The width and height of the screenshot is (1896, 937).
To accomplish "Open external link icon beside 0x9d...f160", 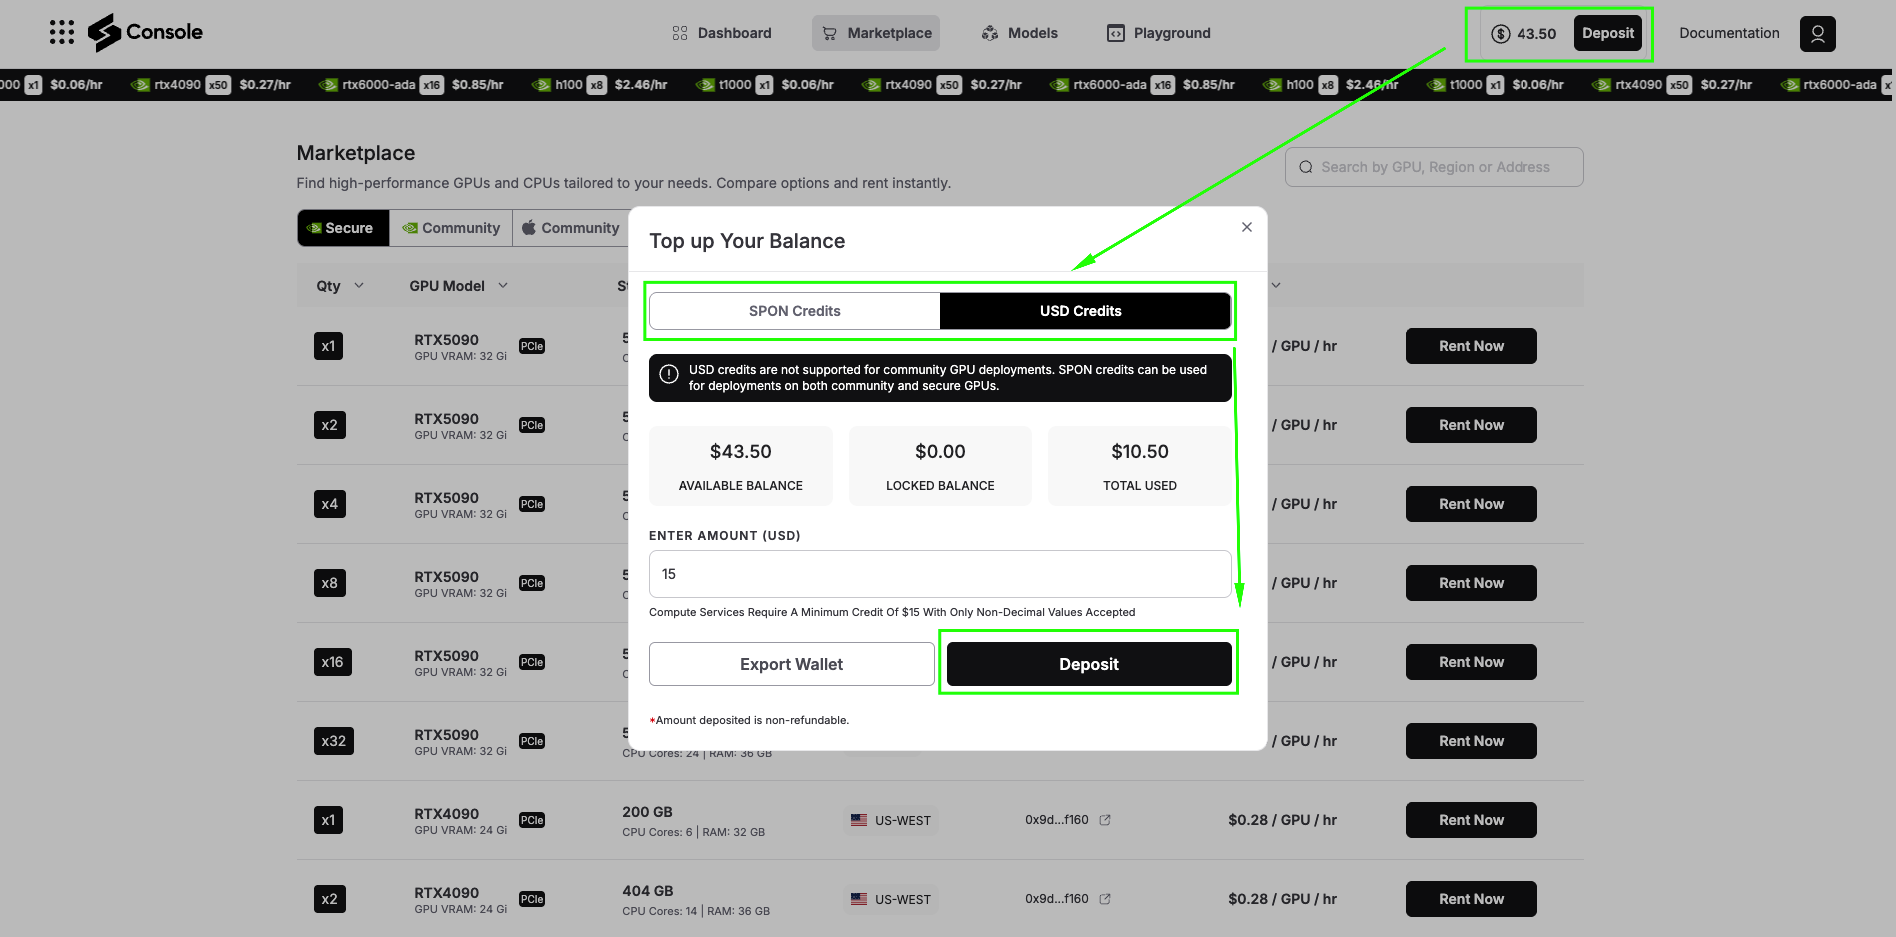I will pyautogui.click(x=1105, y=820).
